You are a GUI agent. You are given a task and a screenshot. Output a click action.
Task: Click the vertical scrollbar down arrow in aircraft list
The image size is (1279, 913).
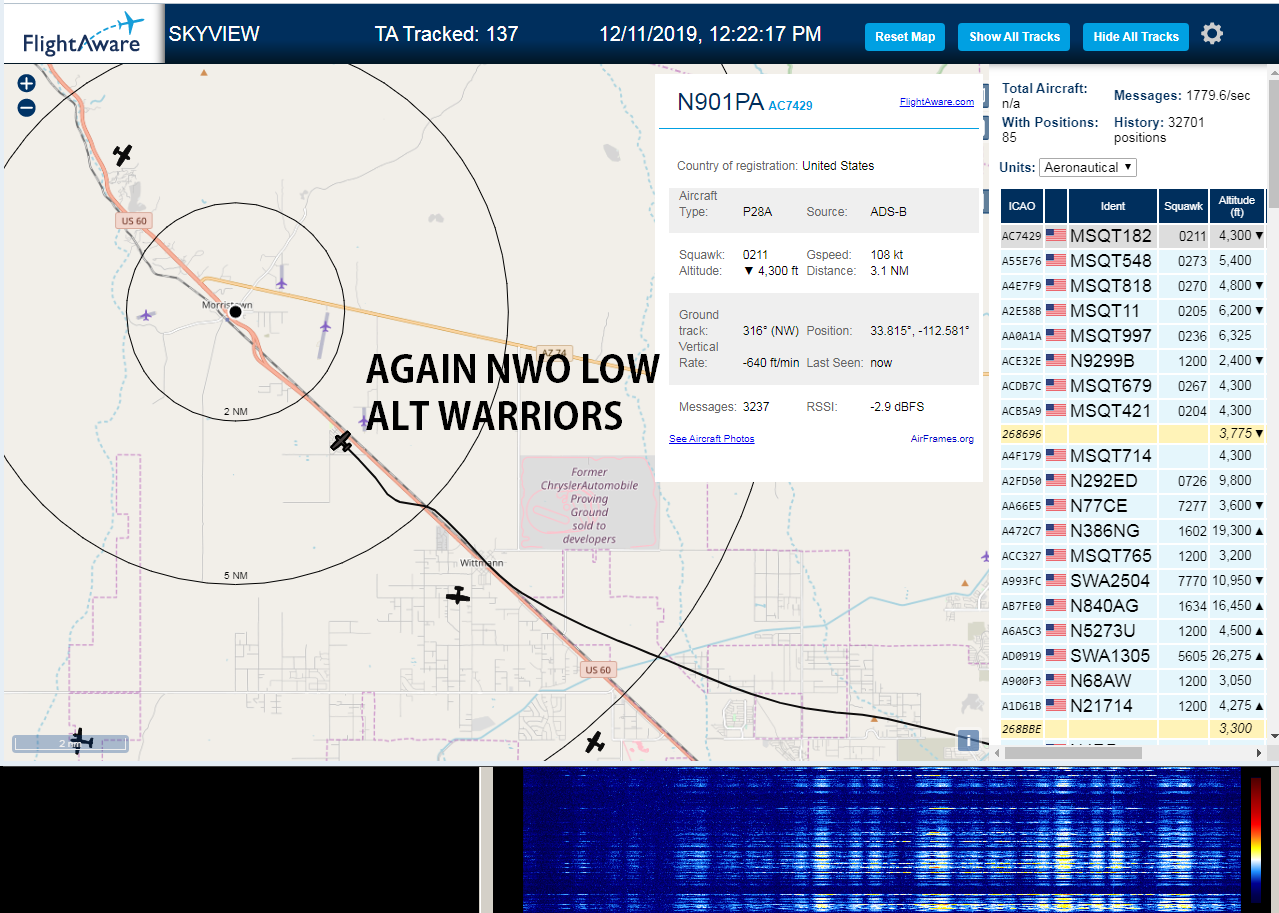point(1273,735)
